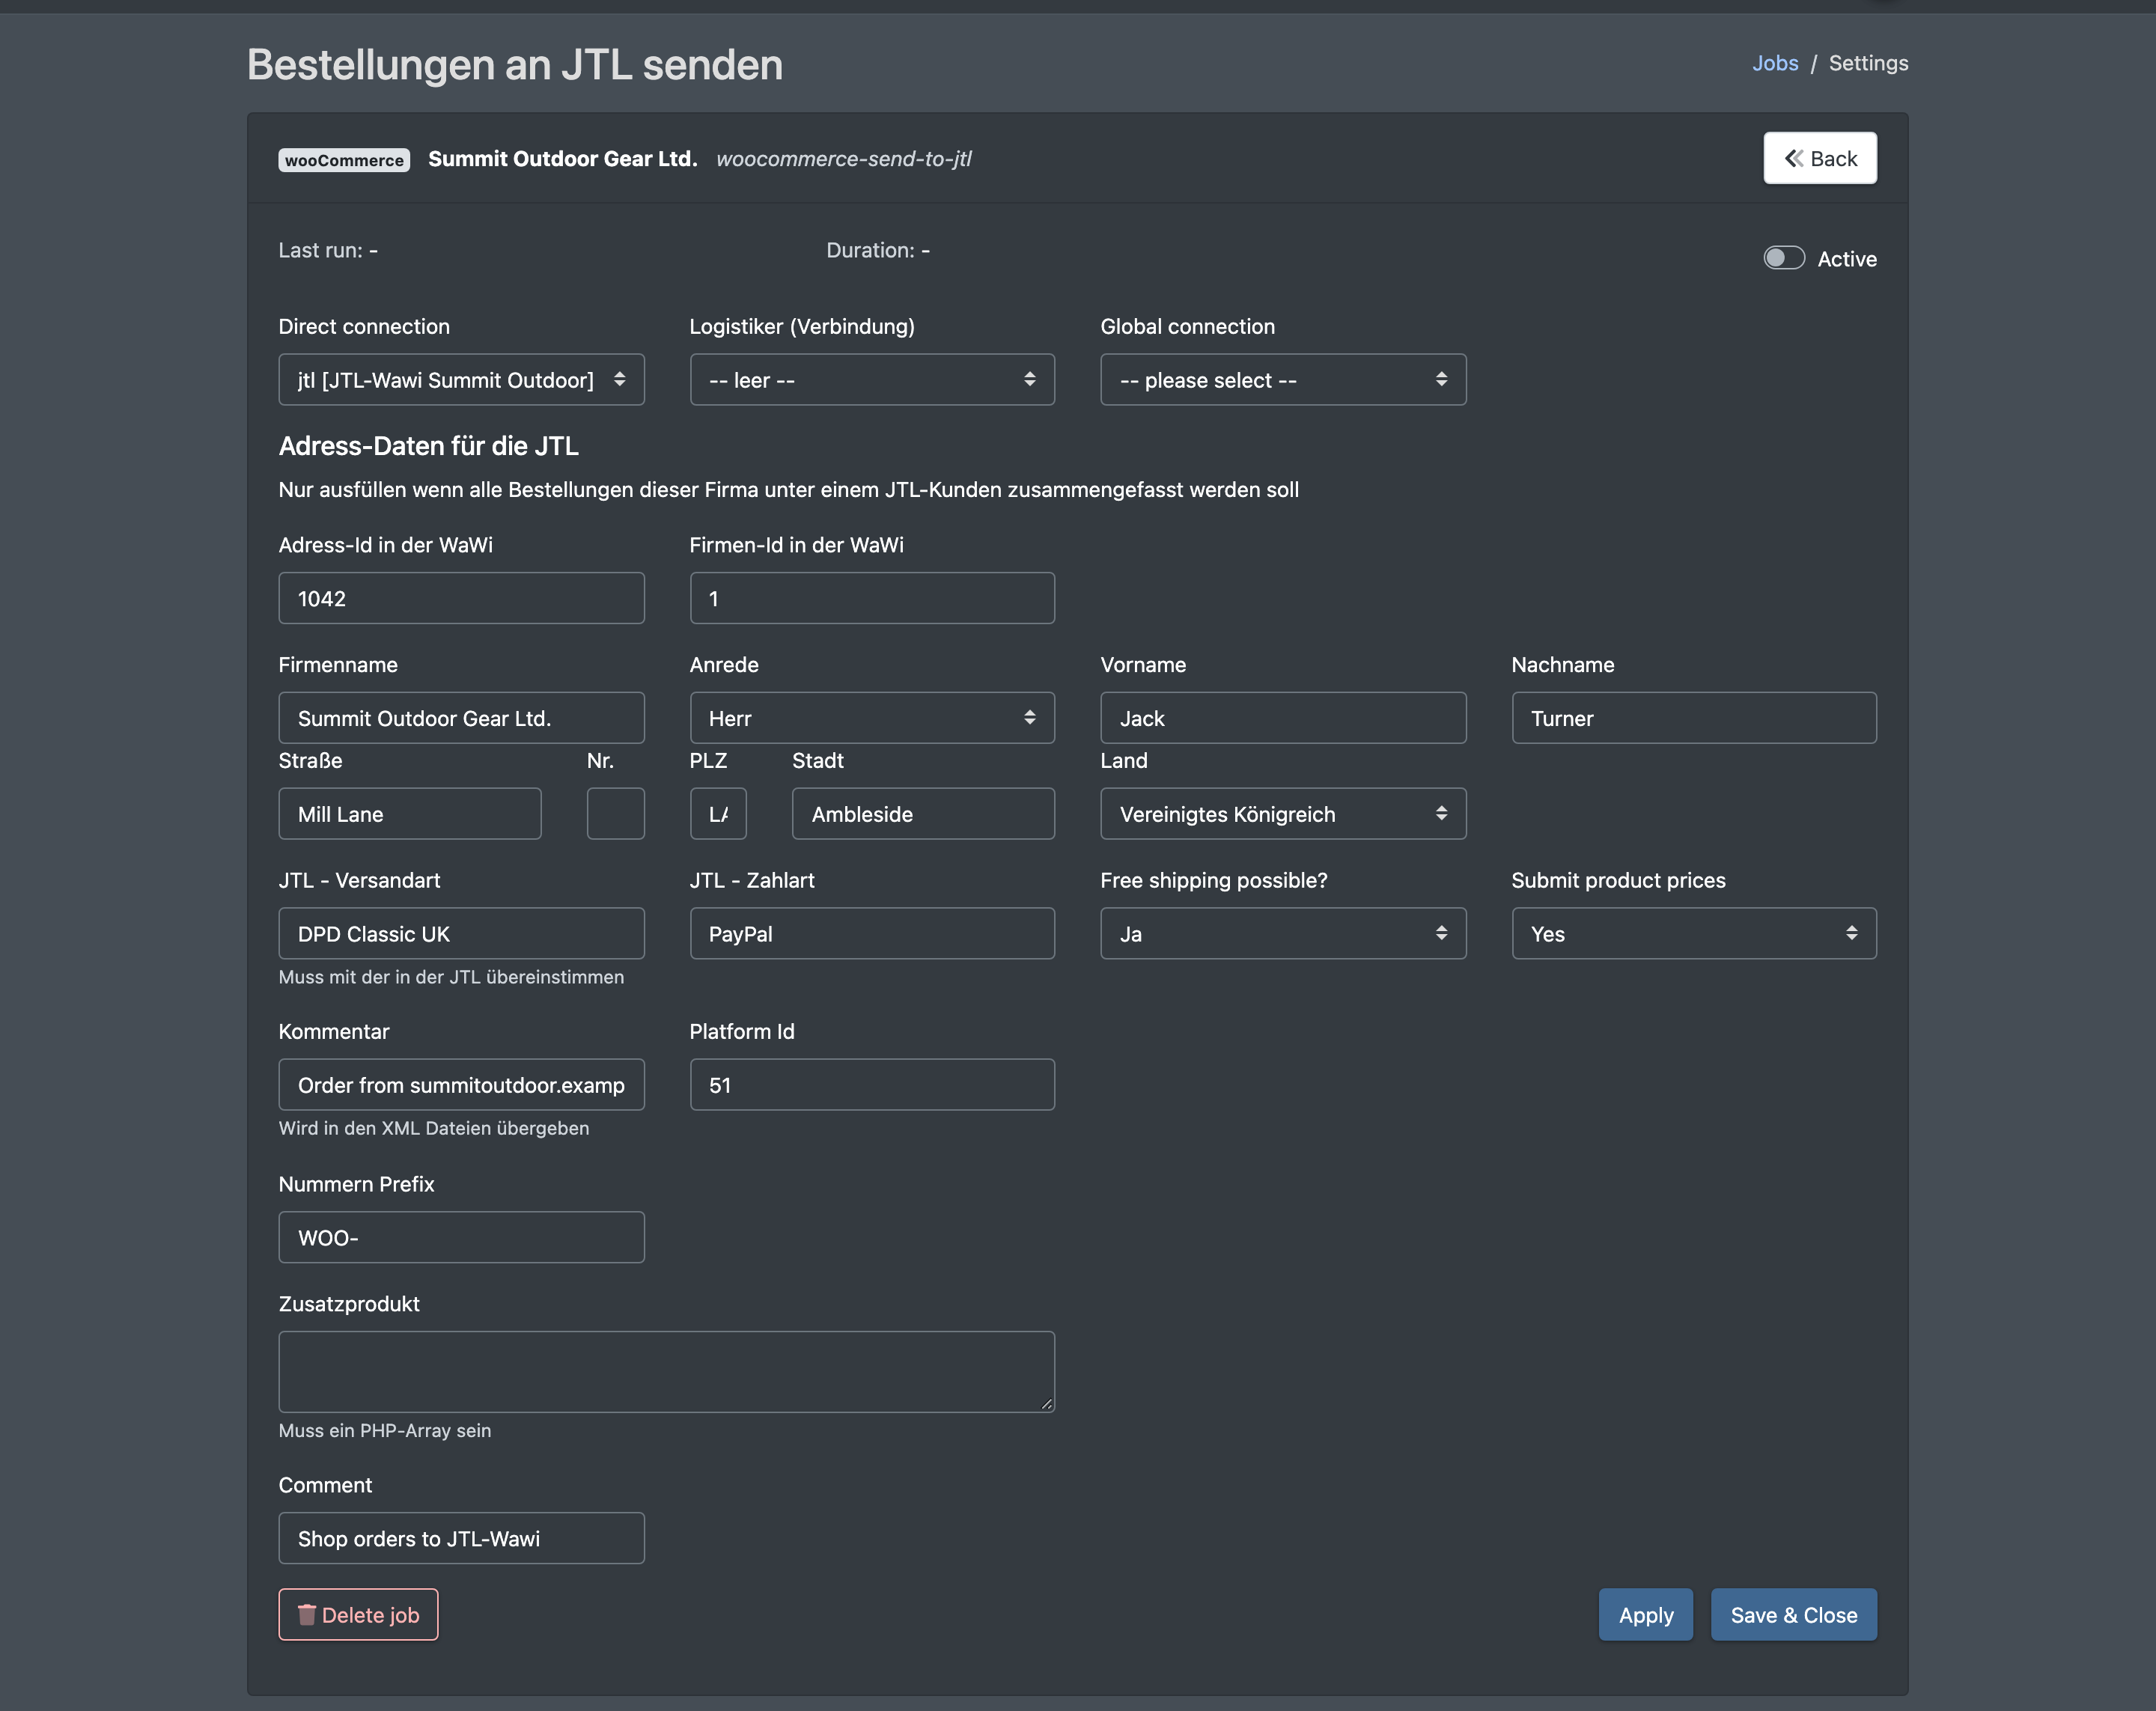Click the Firmen-Id in der WaWi field

coord(872,598)
